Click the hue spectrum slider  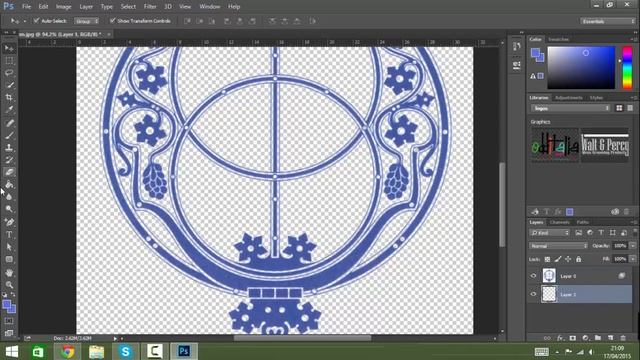pos(627,68)
